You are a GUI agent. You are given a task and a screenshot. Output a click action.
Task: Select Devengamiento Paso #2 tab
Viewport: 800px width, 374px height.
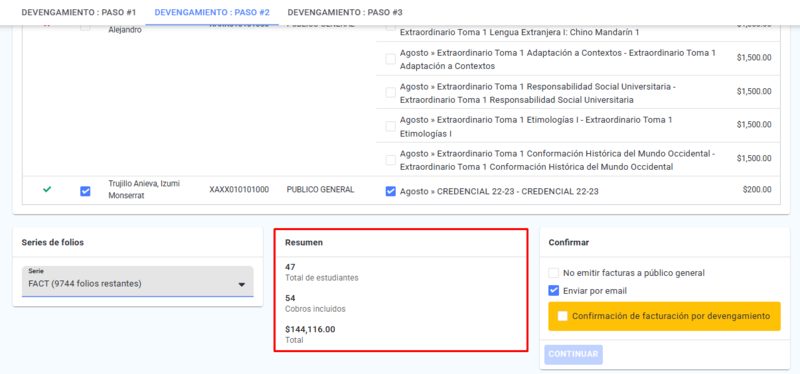(212, 12)
